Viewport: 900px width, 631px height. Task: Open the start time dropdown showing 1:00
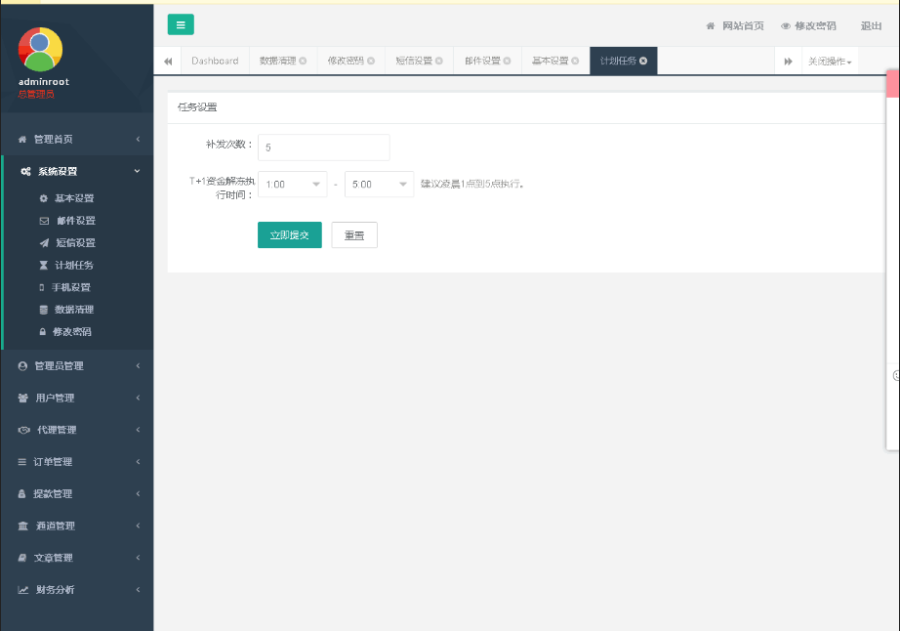[x=293, y=184]
